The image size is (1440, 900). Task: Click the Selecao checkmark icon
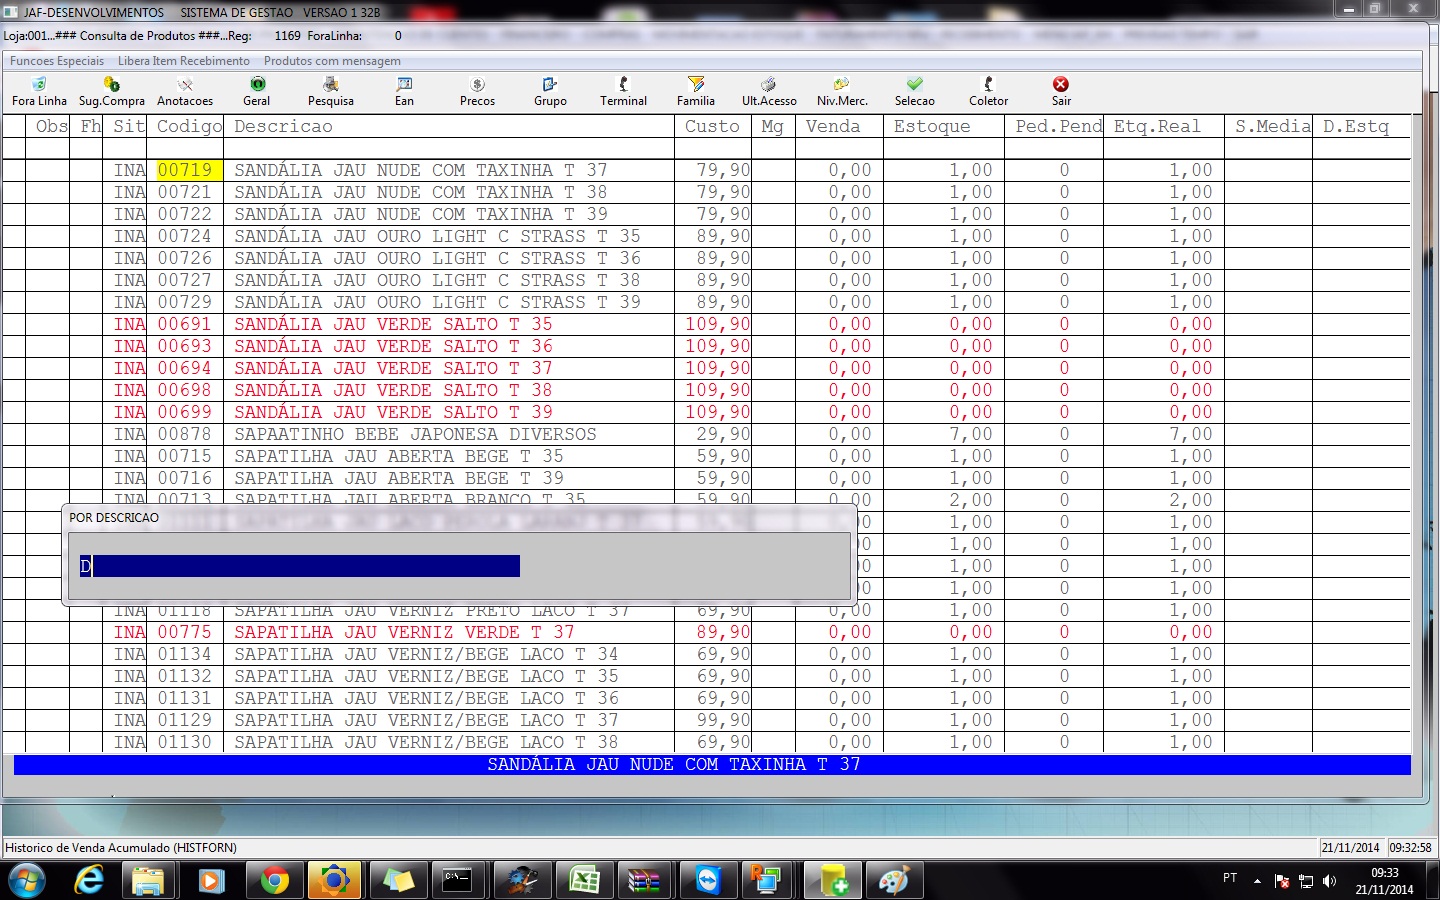click(914, 85)
